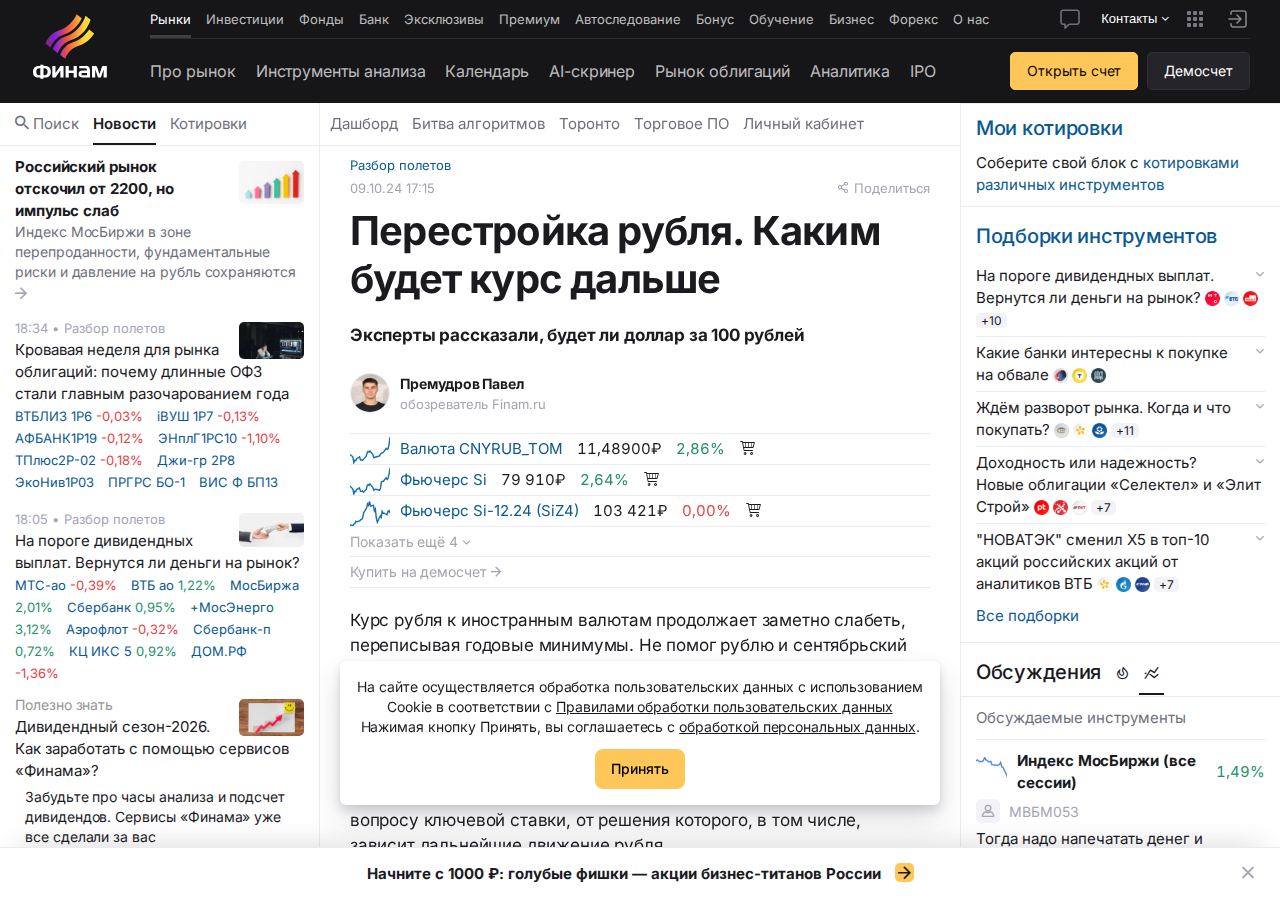Expand the НОВАТЭК сменил X5 collection

1260,539
